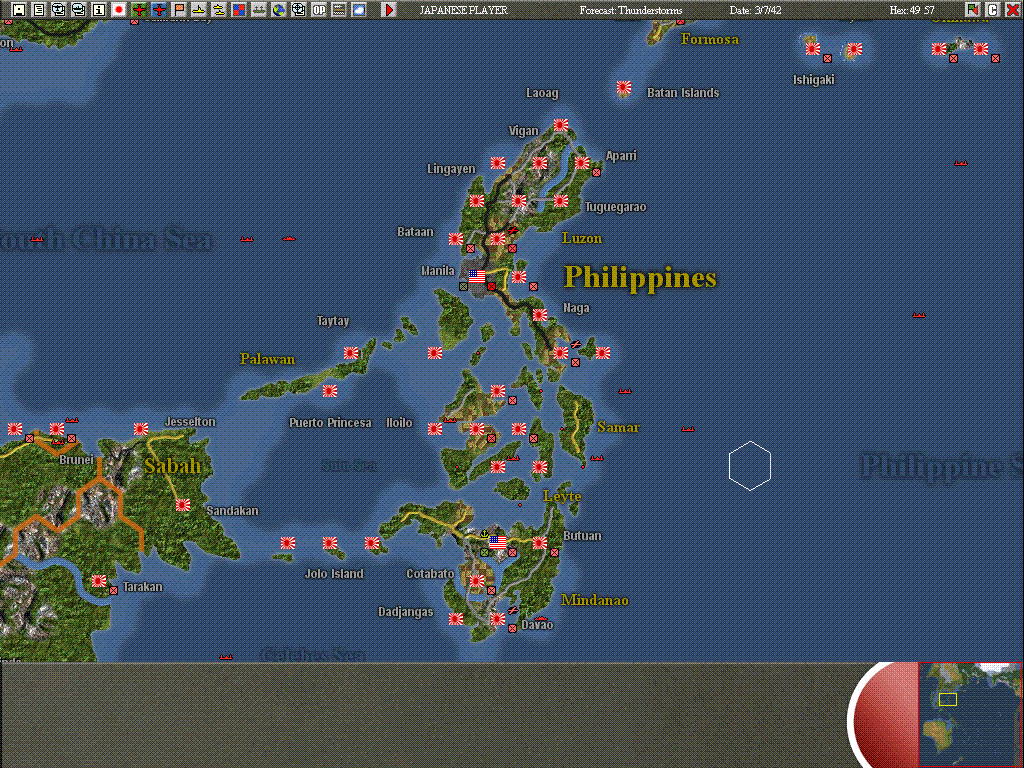
Task: Select the Japanese flag at Batan Islands
Action: [x=624, y=87]
